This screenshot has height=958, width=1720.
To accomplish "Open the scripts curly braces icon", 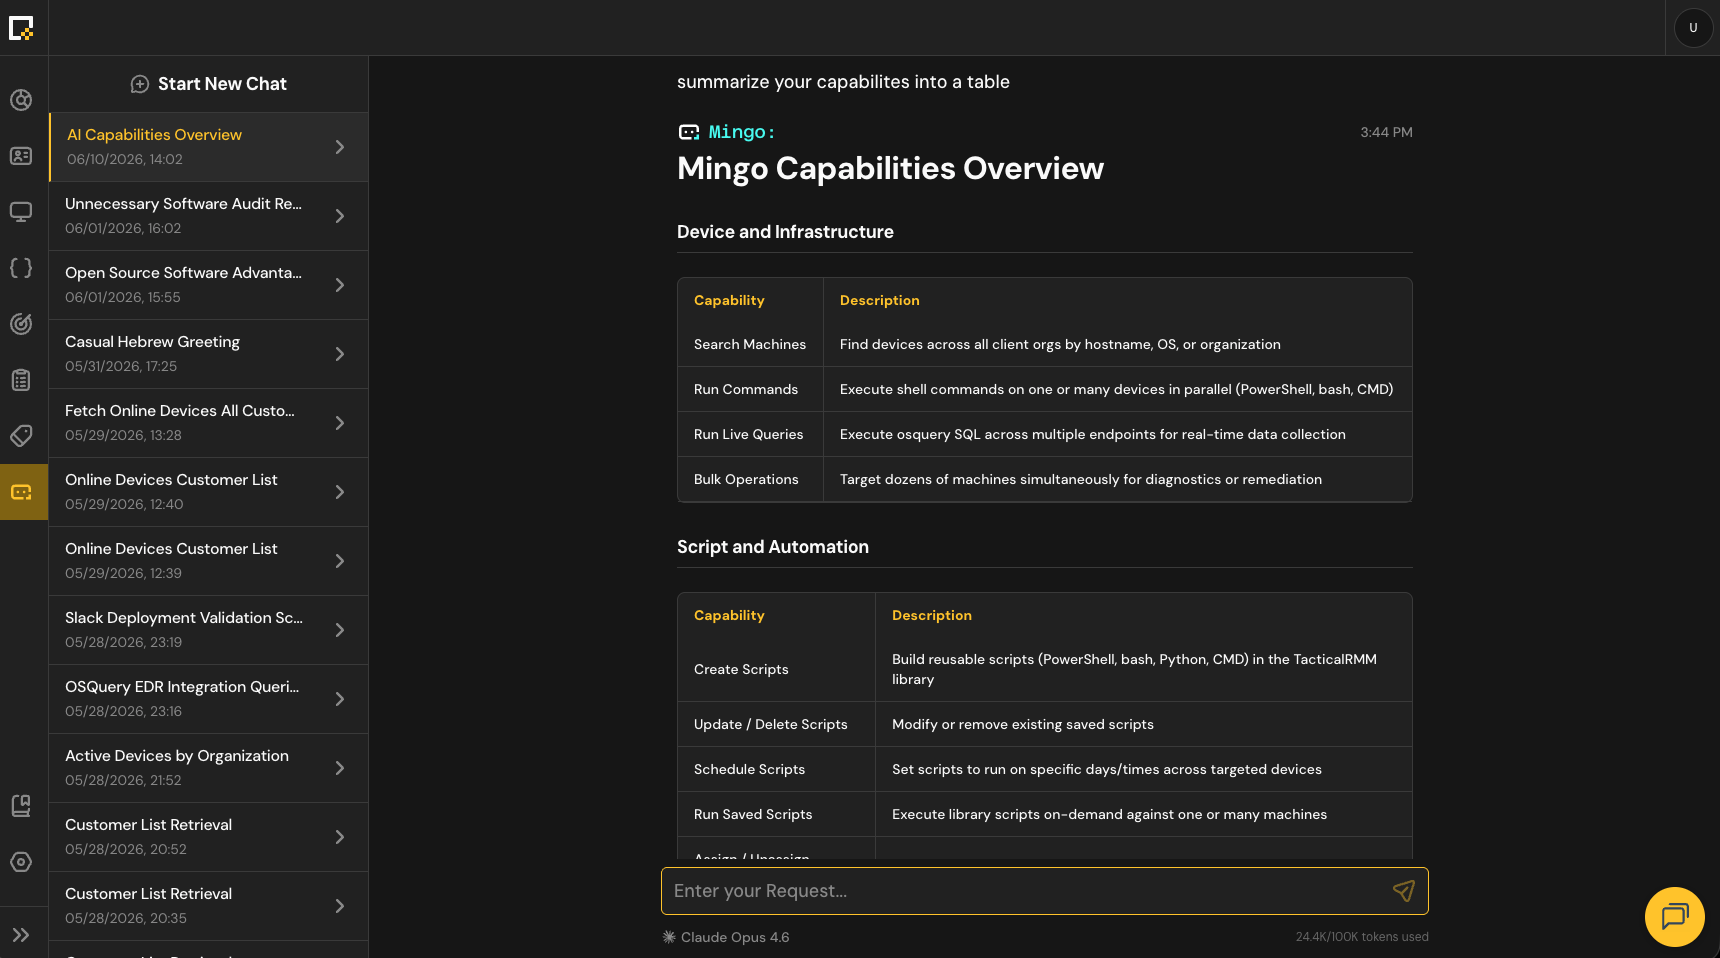I will coord(21,268).
